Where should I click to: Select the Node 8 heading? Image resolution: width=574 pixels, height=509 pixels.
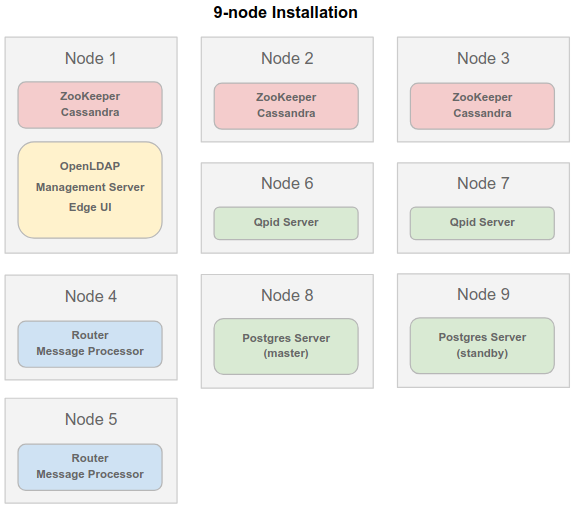coord(287,295)
